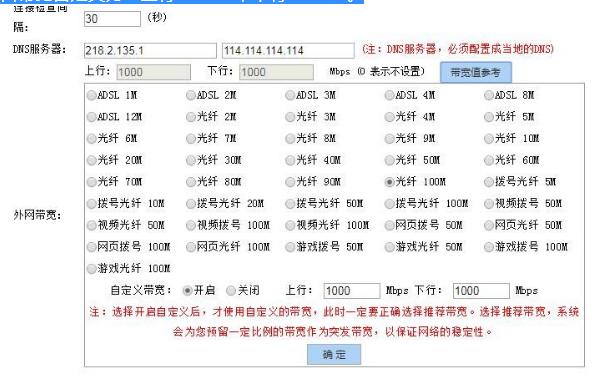The height and width of the screenshot is (373, 592).
Task: Choose ADSL 4M bandwidth
Action: [x=389, y=95]
